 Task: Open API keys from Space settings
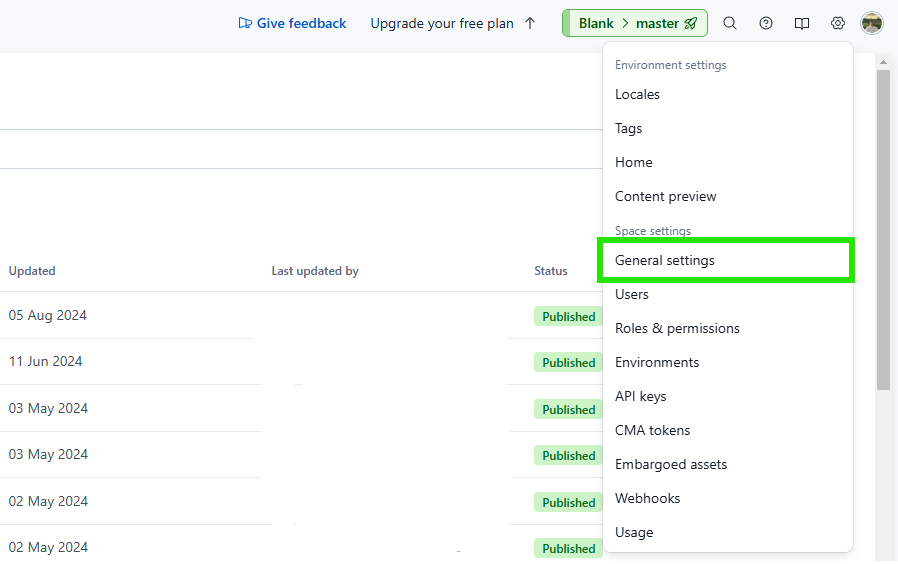click(x=640, y=396)
